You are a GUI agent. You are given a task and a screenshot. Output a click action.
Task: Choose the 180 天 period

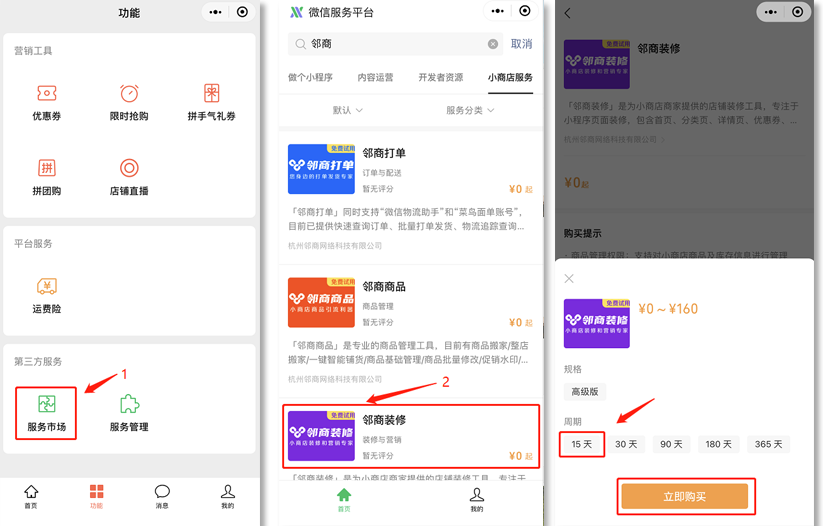coord(719,444)
